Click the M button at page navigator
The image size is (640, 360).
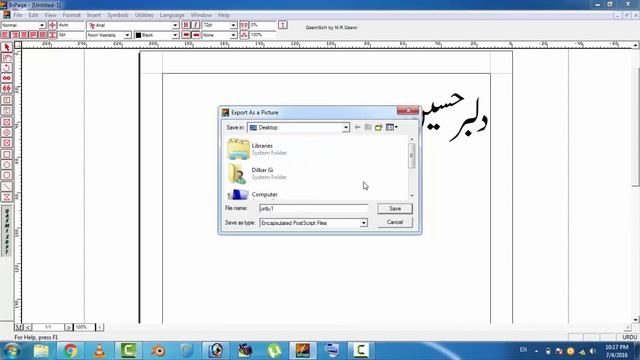(19, 327)
